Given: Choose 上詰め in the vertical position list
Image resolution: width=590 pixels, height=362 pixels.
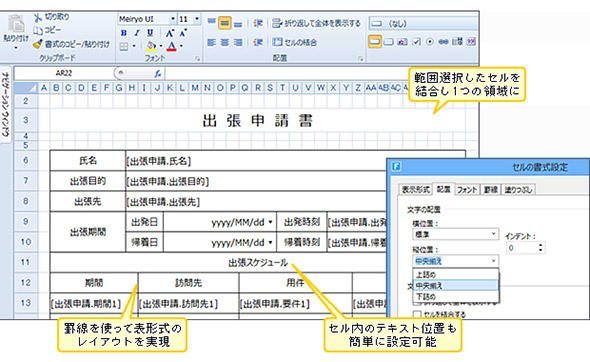Looking at the screenshot, I should pos(456,274).
